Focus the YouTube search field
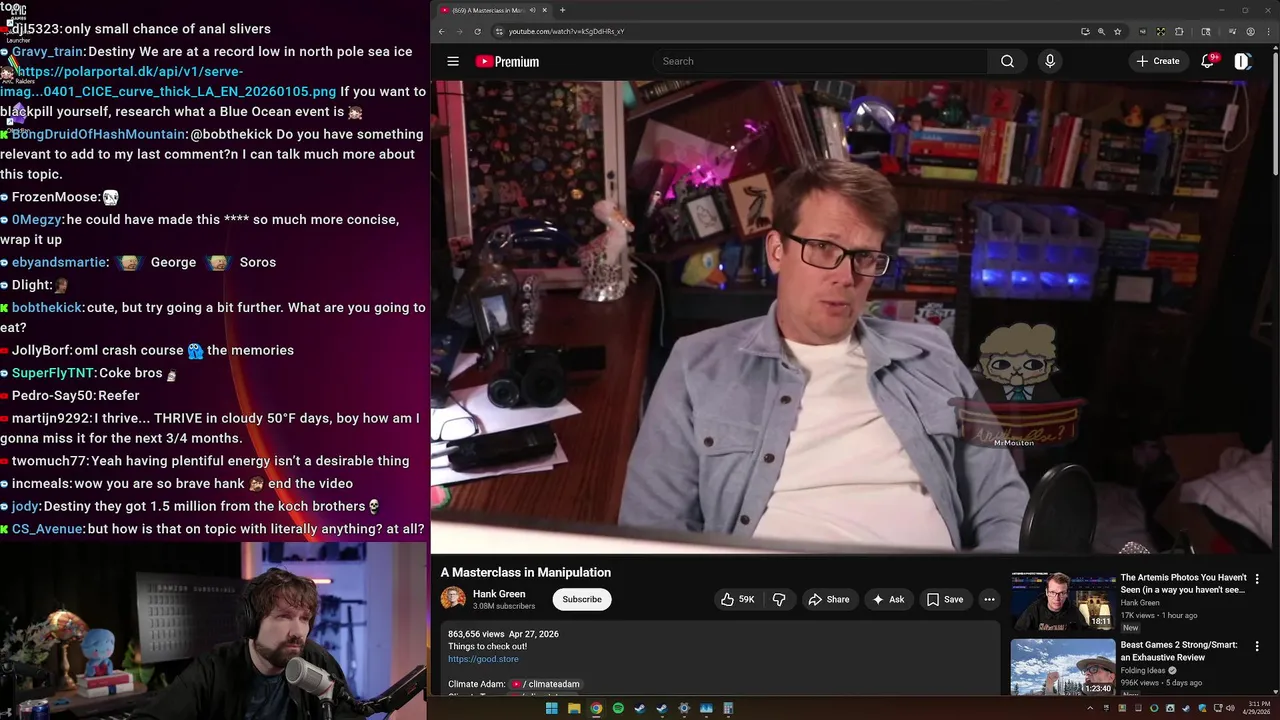 tap(820, 61)
